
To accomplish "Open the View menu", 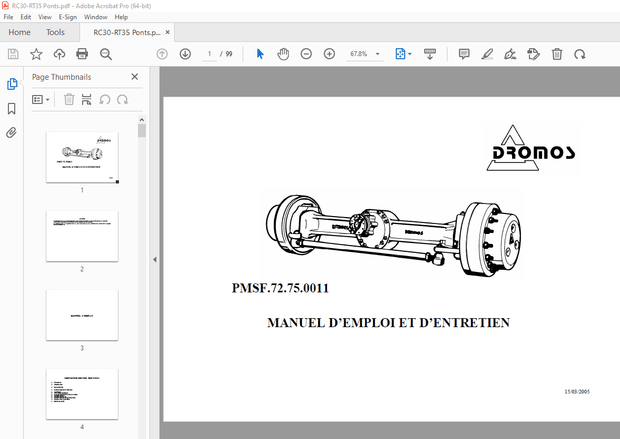I will [x=45, y=17].
